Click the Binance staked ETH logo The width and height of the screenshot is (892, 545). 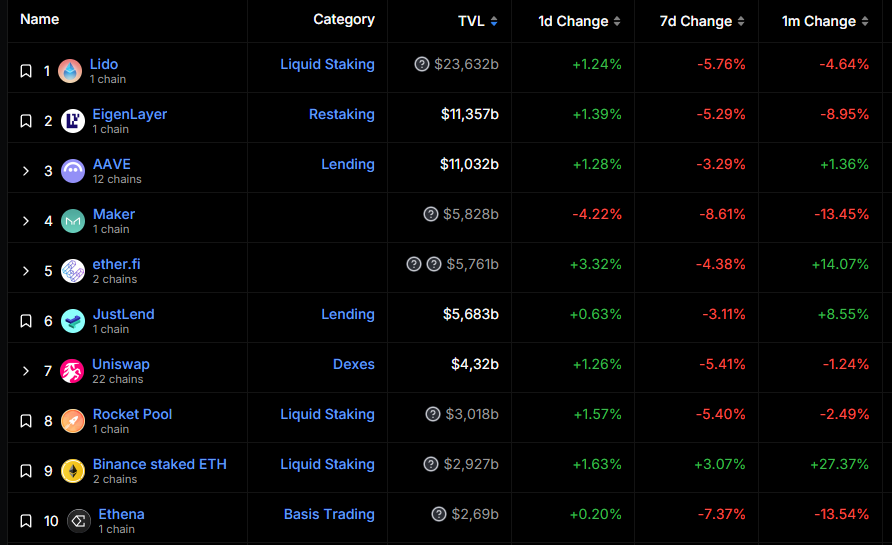[72, 471]
